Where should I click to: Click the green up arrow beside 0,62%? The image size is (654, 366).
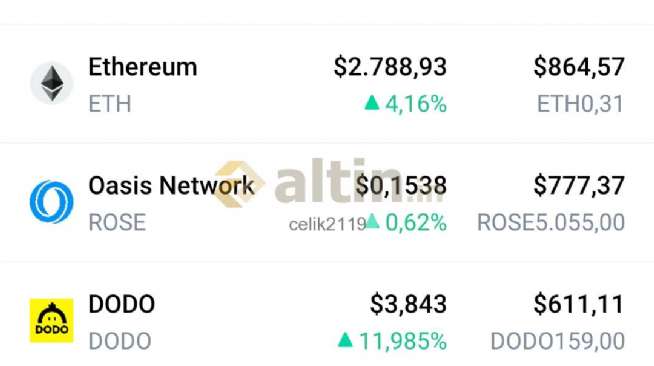tap(372, 221)
